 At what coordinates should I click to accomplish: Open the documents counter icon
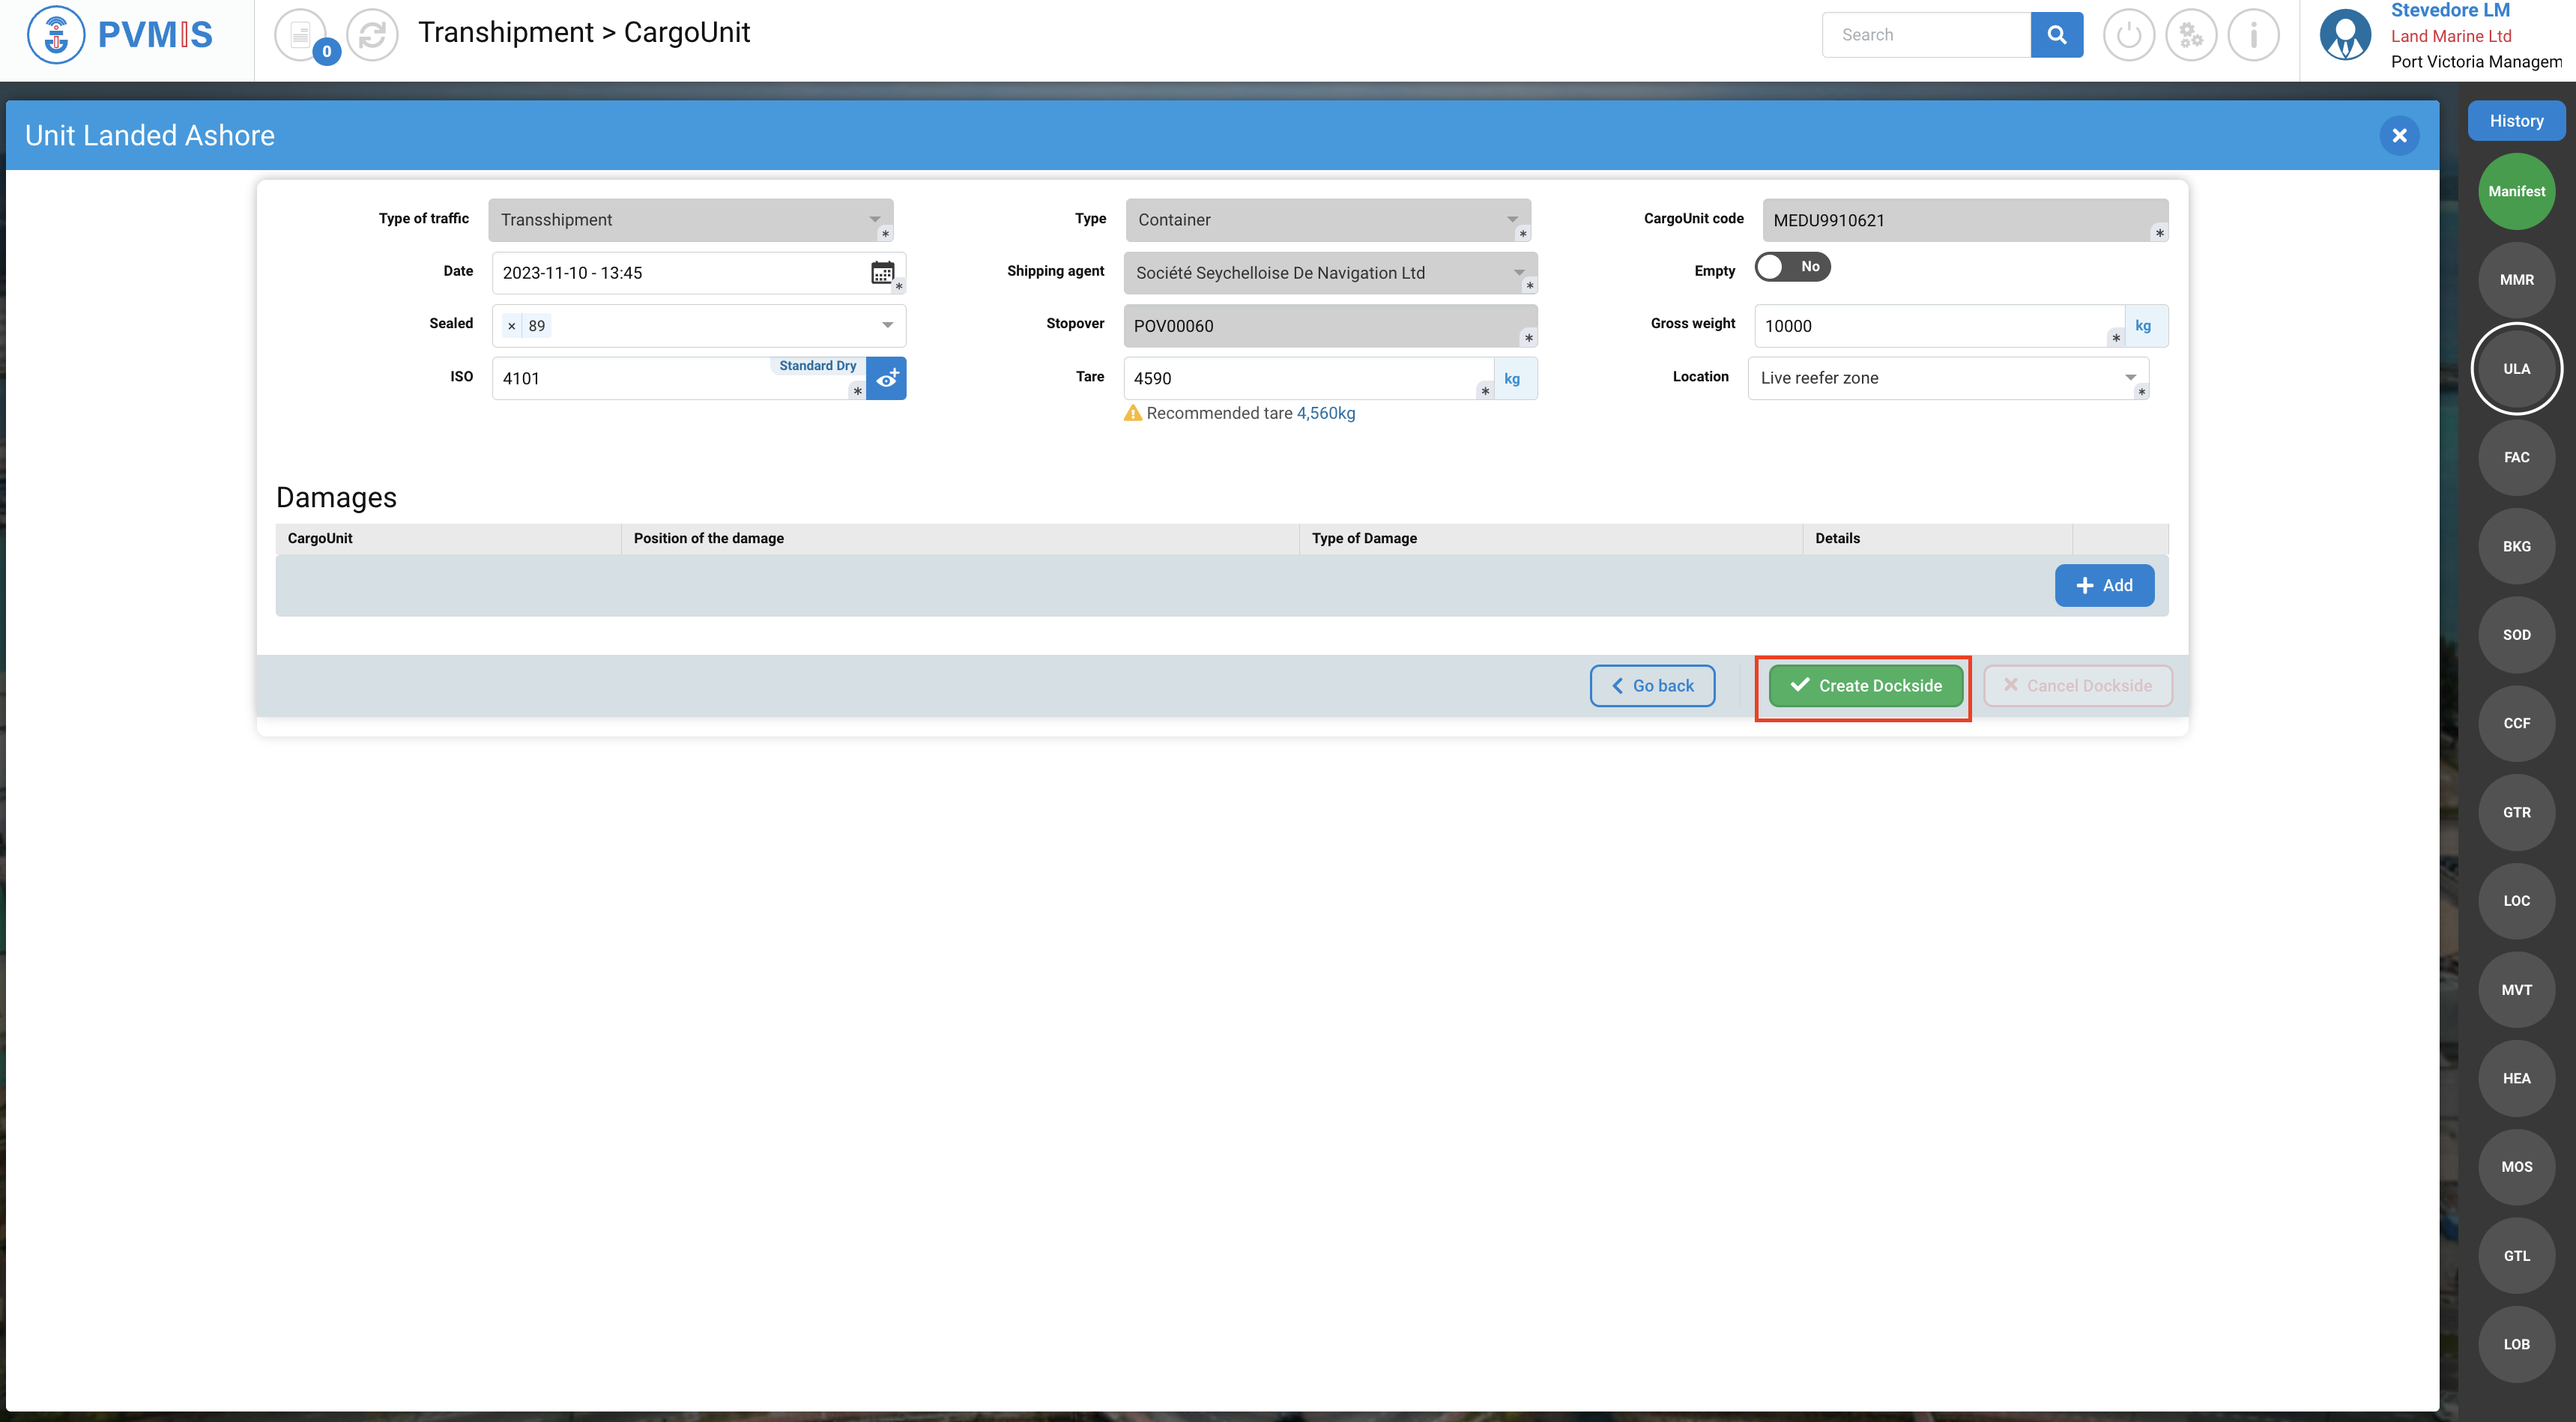coord(301,35)
